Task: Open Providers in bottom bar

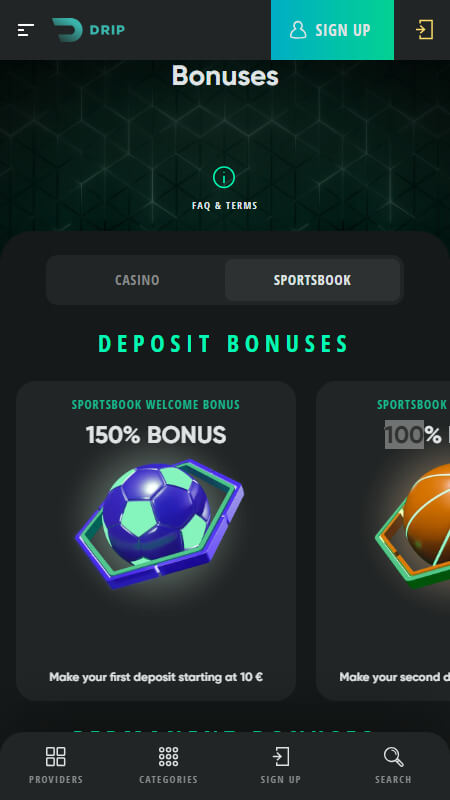Action: coord(56,765)
